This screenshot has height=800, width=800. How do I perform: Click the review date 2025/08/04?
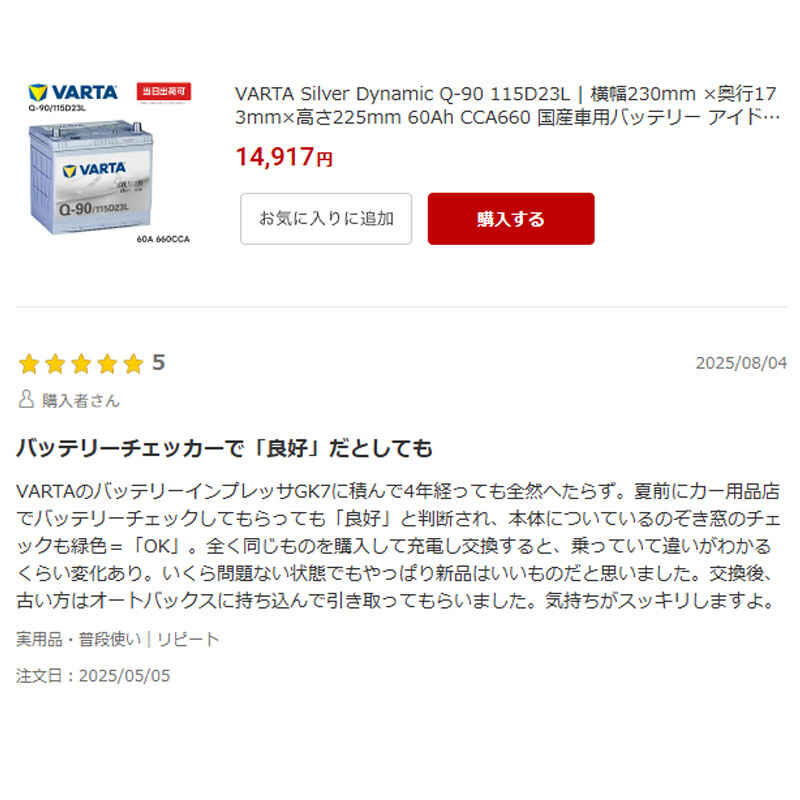pos(741,363)
